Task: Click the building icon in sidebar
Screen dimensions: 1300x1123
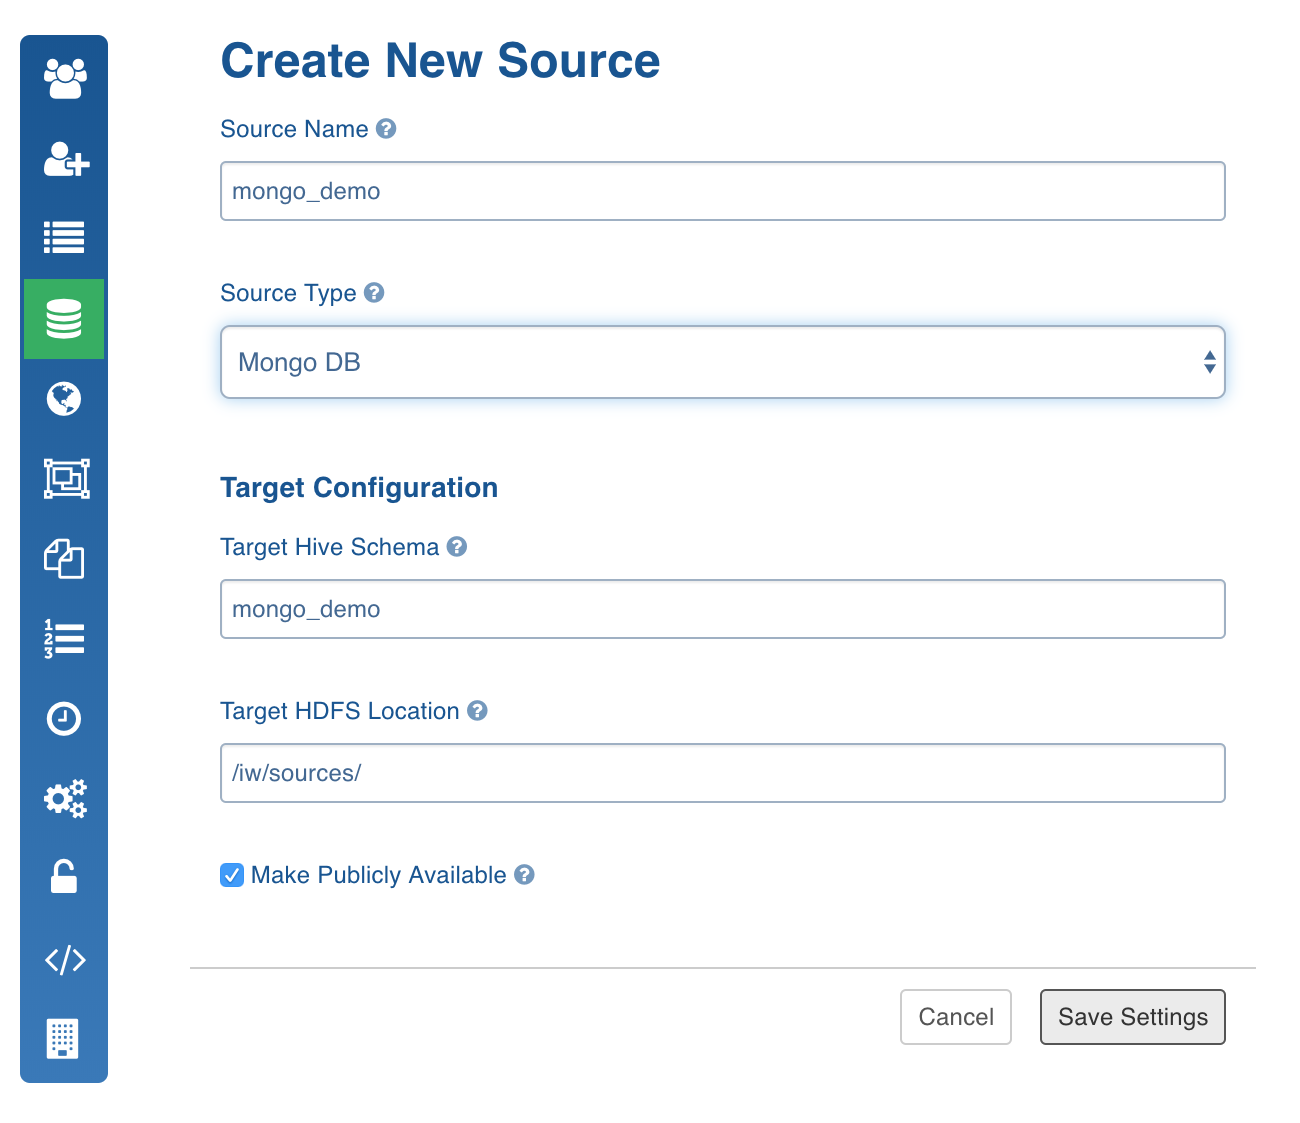Action: point(63,1039)
